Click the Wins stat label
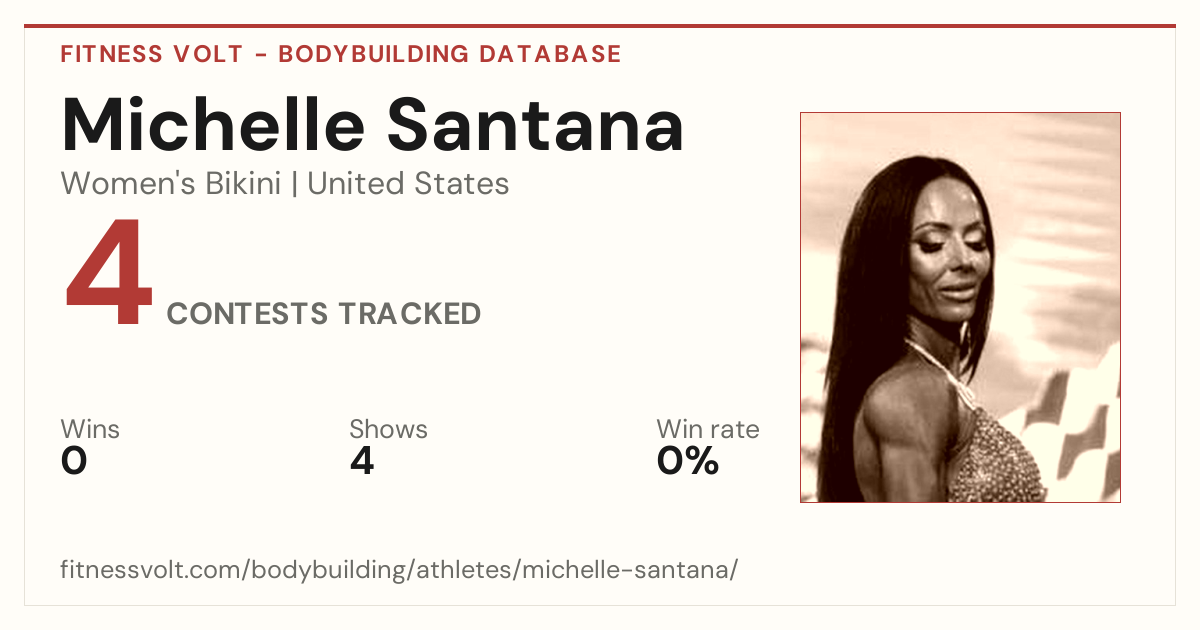1200x630 pixels. click(90, 430)
